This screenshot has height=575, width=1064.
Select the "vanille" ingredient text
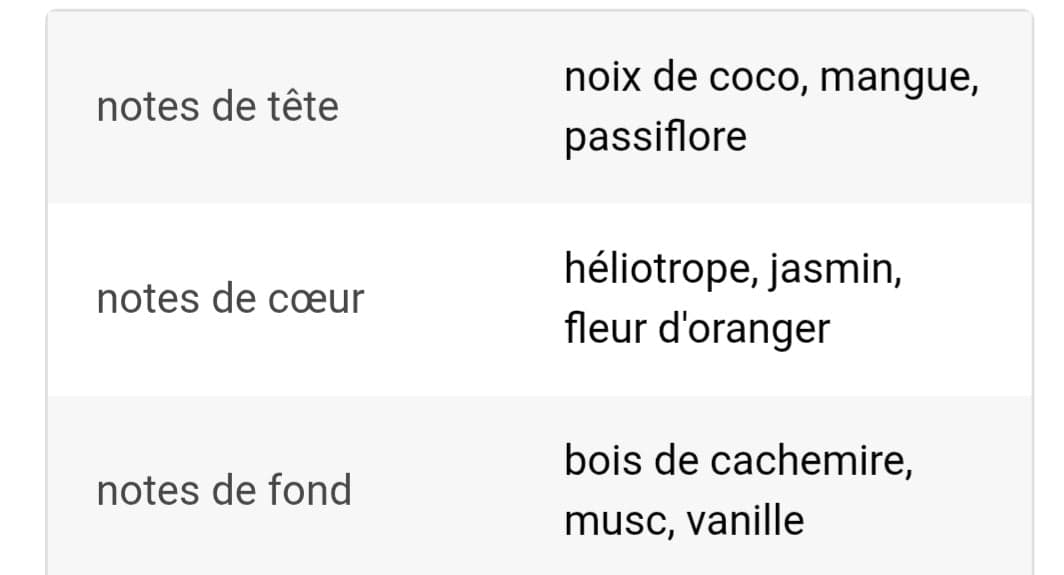tap(745, 520)
